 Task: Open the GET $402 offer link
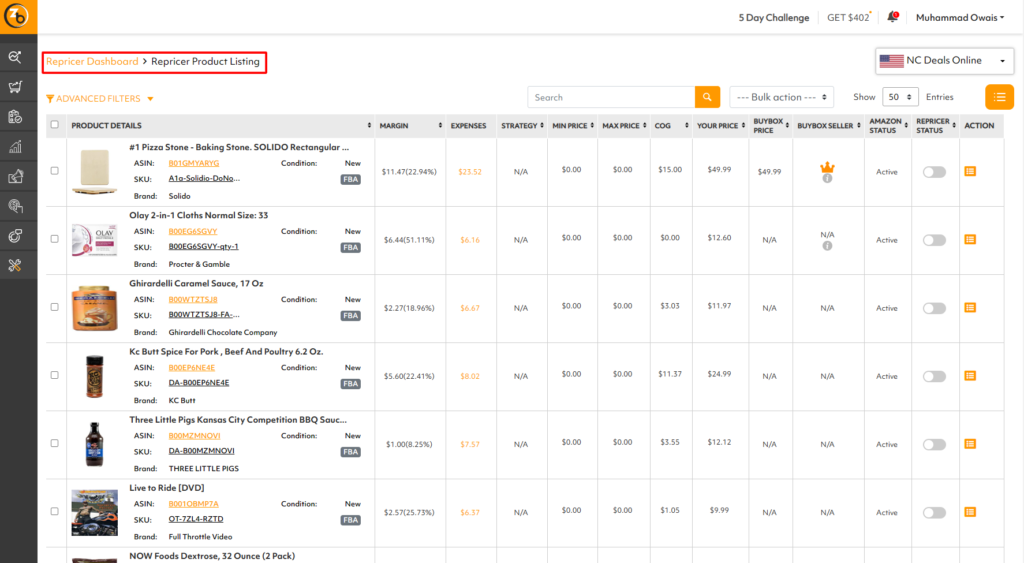click(848, 18)
